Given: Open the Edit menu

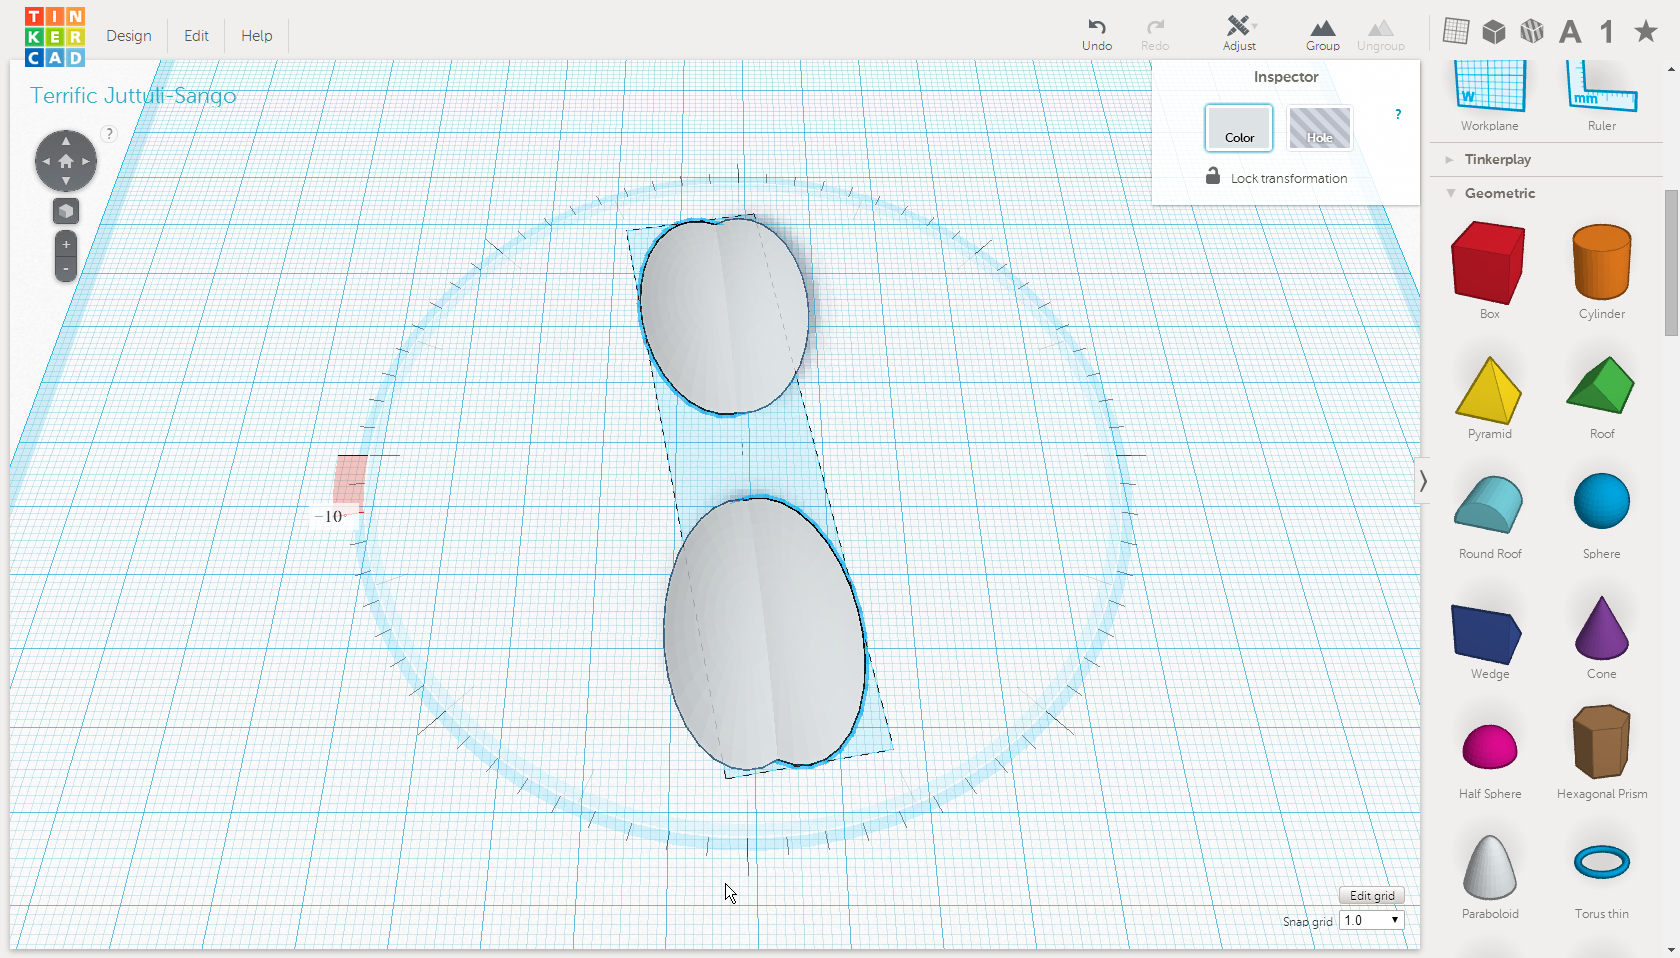Looking at the screenshot, I should [196, 36].
